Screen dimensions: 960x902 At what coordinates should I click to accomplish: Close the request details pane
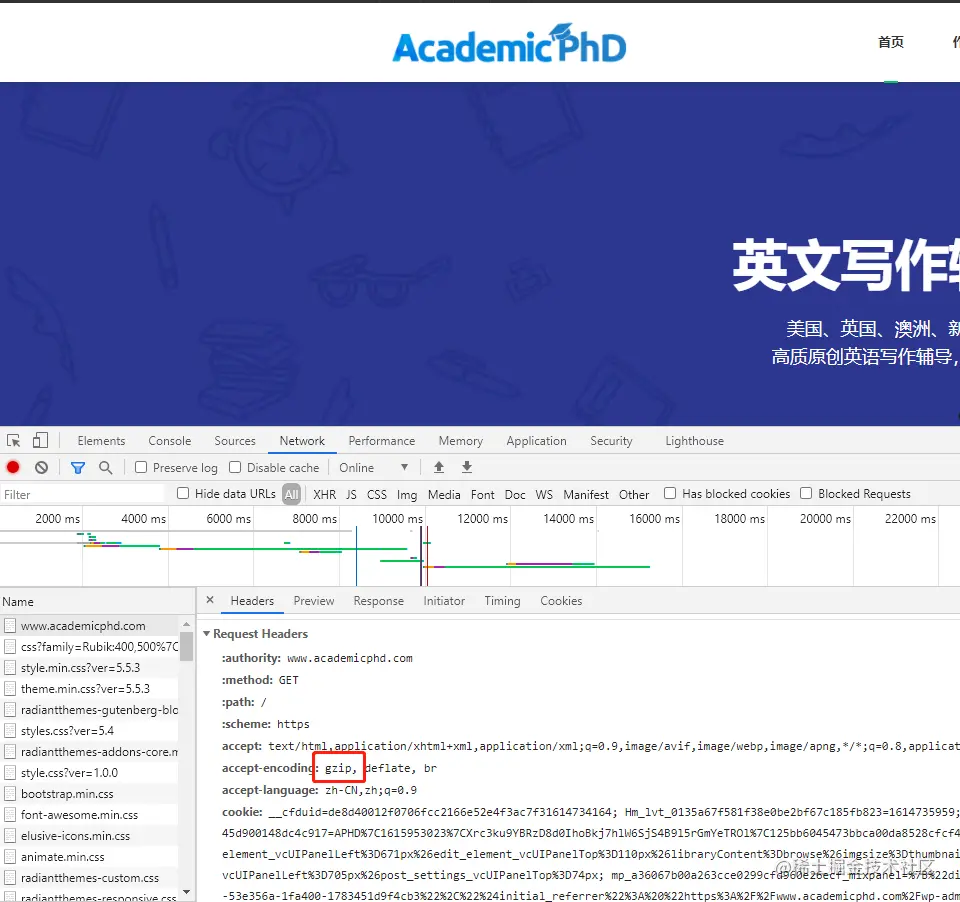[x=210, y=600]
